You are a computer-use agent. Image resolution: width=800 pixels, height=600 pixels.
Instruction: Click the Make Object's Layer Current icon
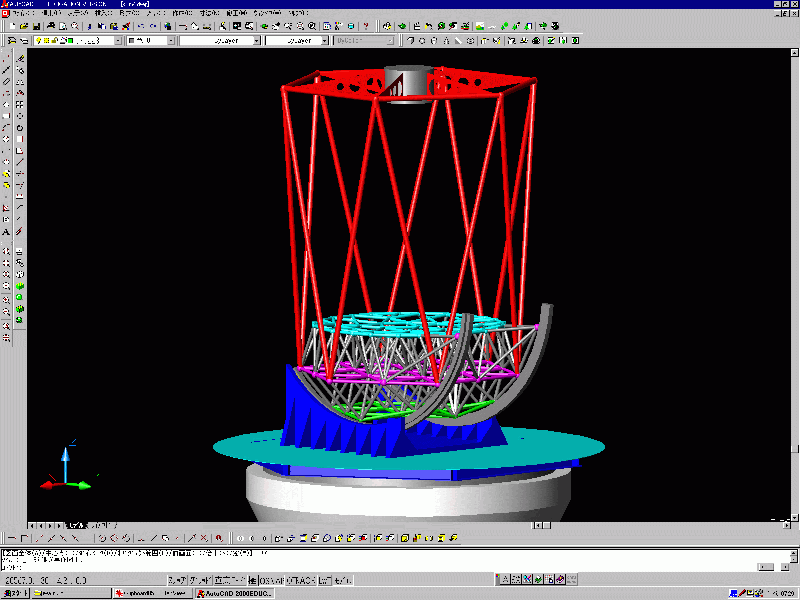(x=12, y=40)
